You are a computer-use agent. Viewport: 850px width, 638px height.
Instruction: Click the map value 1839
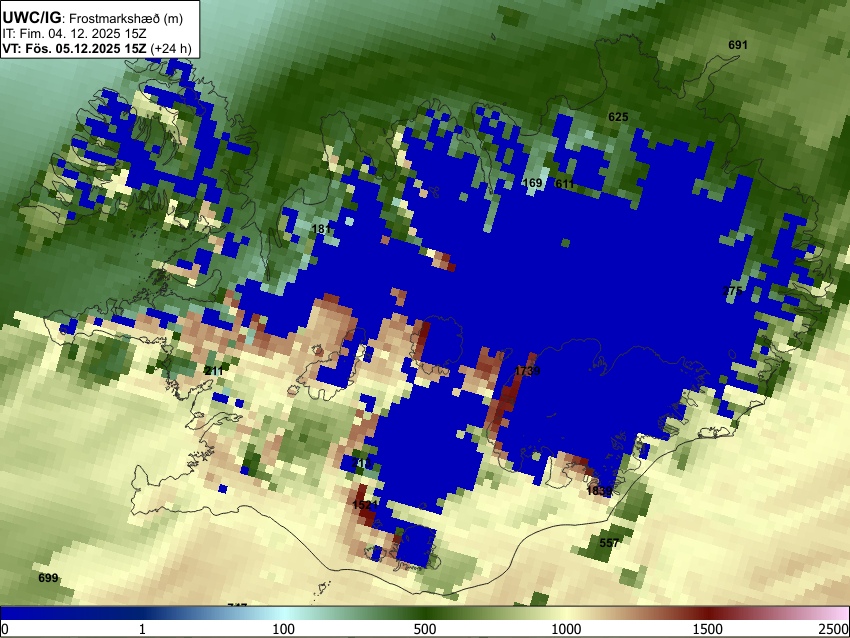tap(599, 491)
